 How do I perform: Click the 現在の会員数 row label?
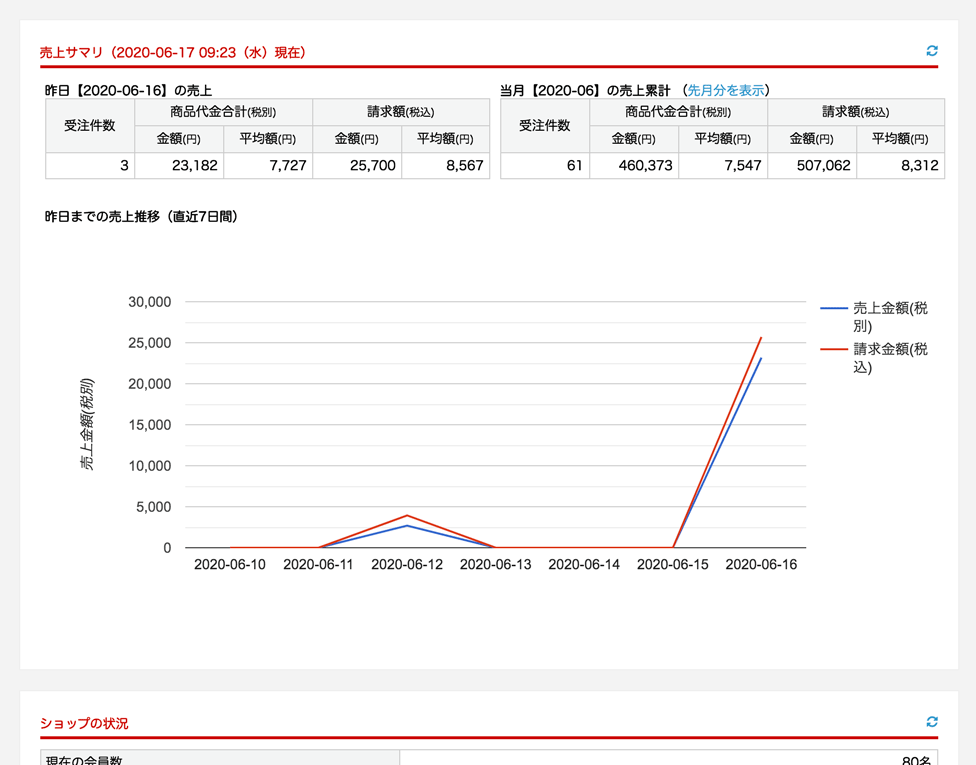click(83, 760)
